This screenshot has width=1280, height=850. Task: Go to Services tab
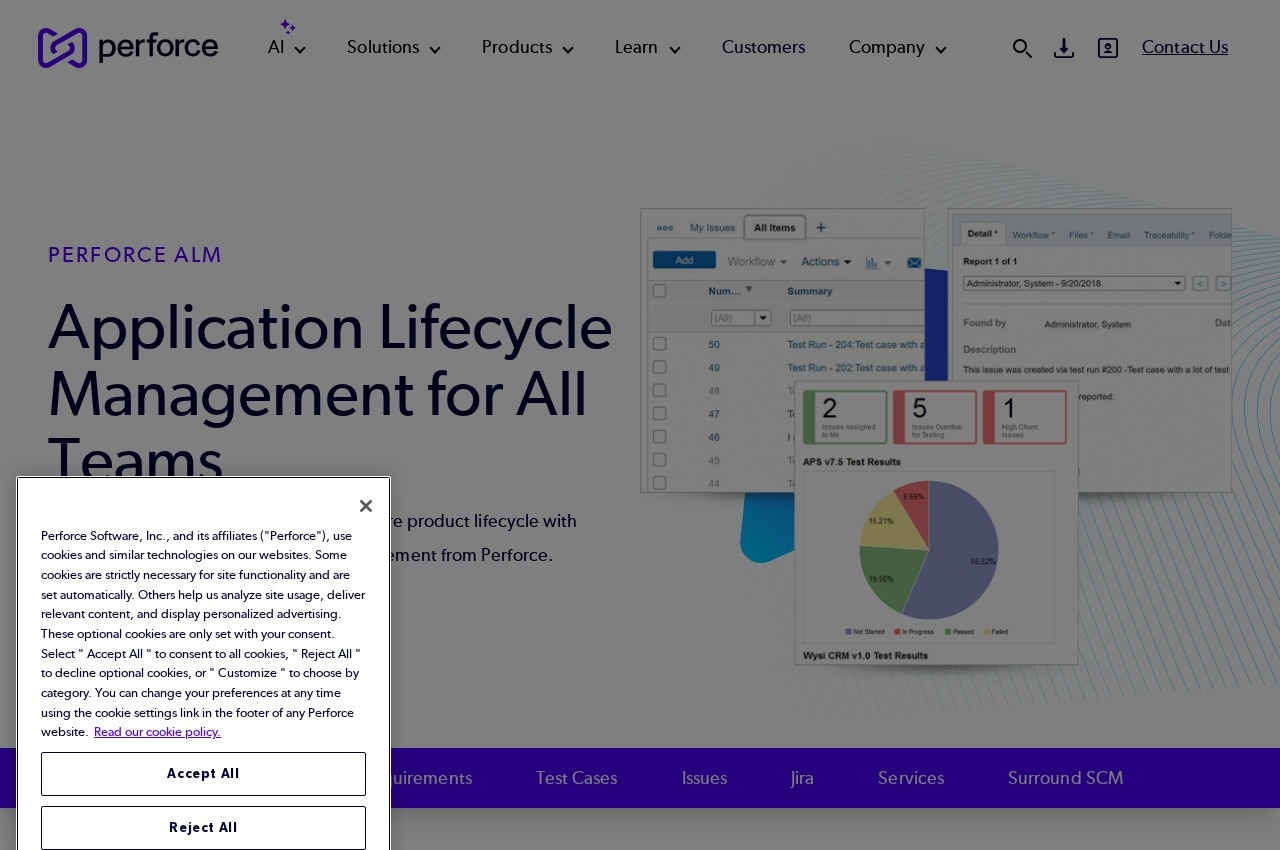pos(911,778)
